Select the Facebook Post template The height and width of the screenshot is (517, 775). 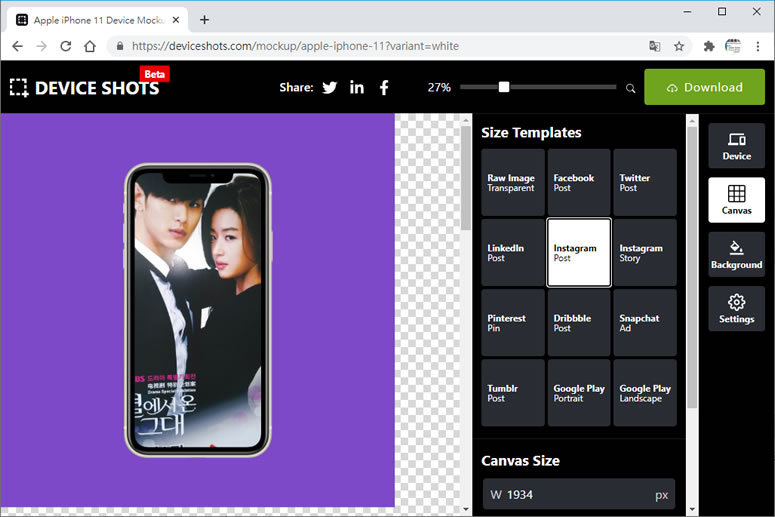(579, 182)
